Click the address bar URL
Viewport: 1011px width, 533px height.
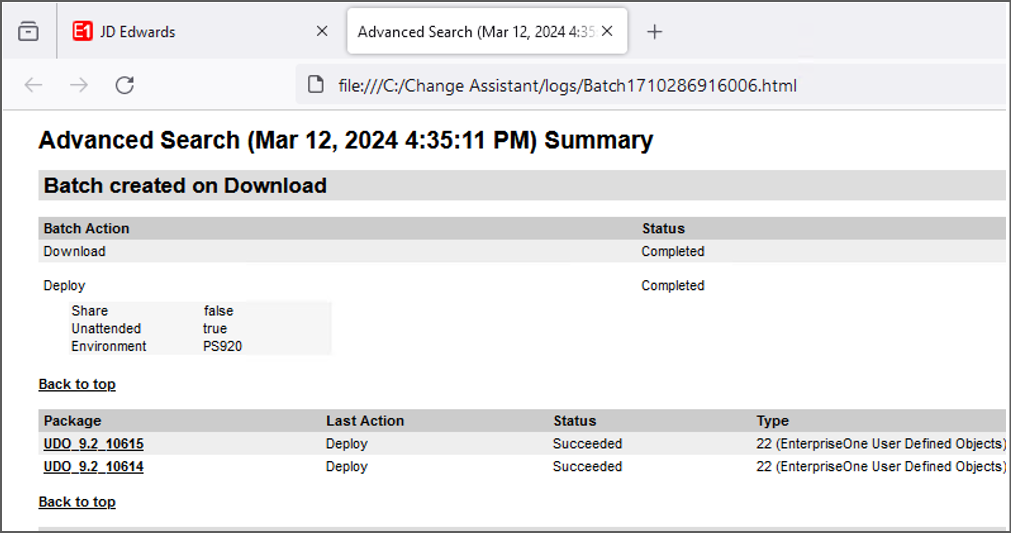(567, 86)
